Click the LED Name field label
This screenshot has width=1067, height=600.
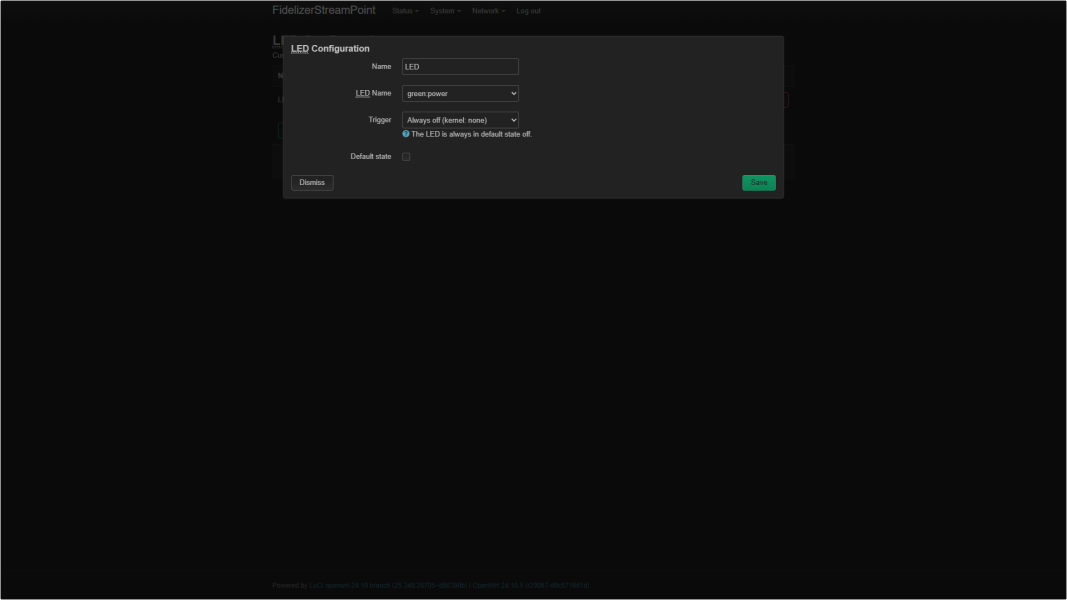click(373, 93)
